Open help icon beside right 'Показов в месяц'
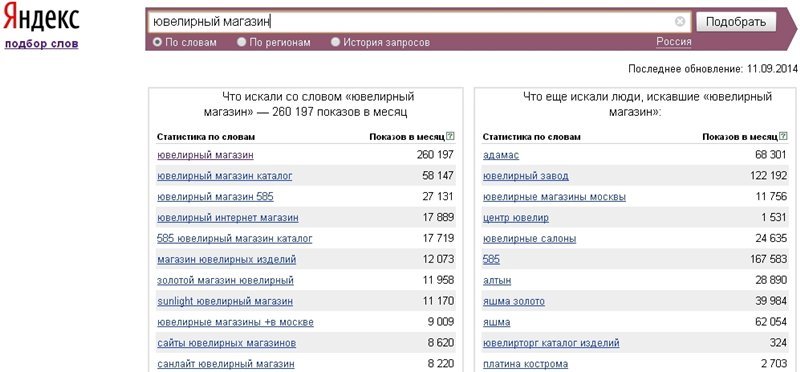This screenshot has width=800, height=372. pos(783,136)
